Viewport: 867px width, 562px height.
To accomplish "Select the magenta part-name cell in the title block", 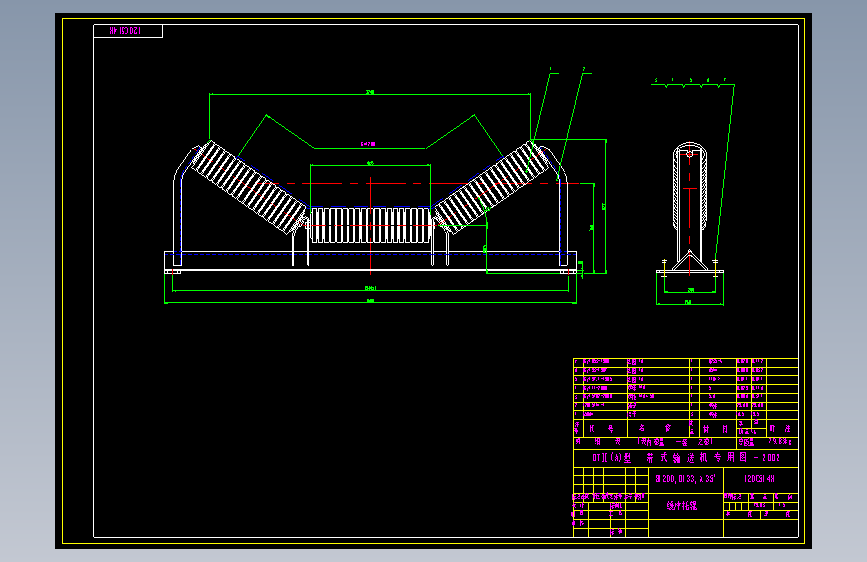I will coord(682,506).
